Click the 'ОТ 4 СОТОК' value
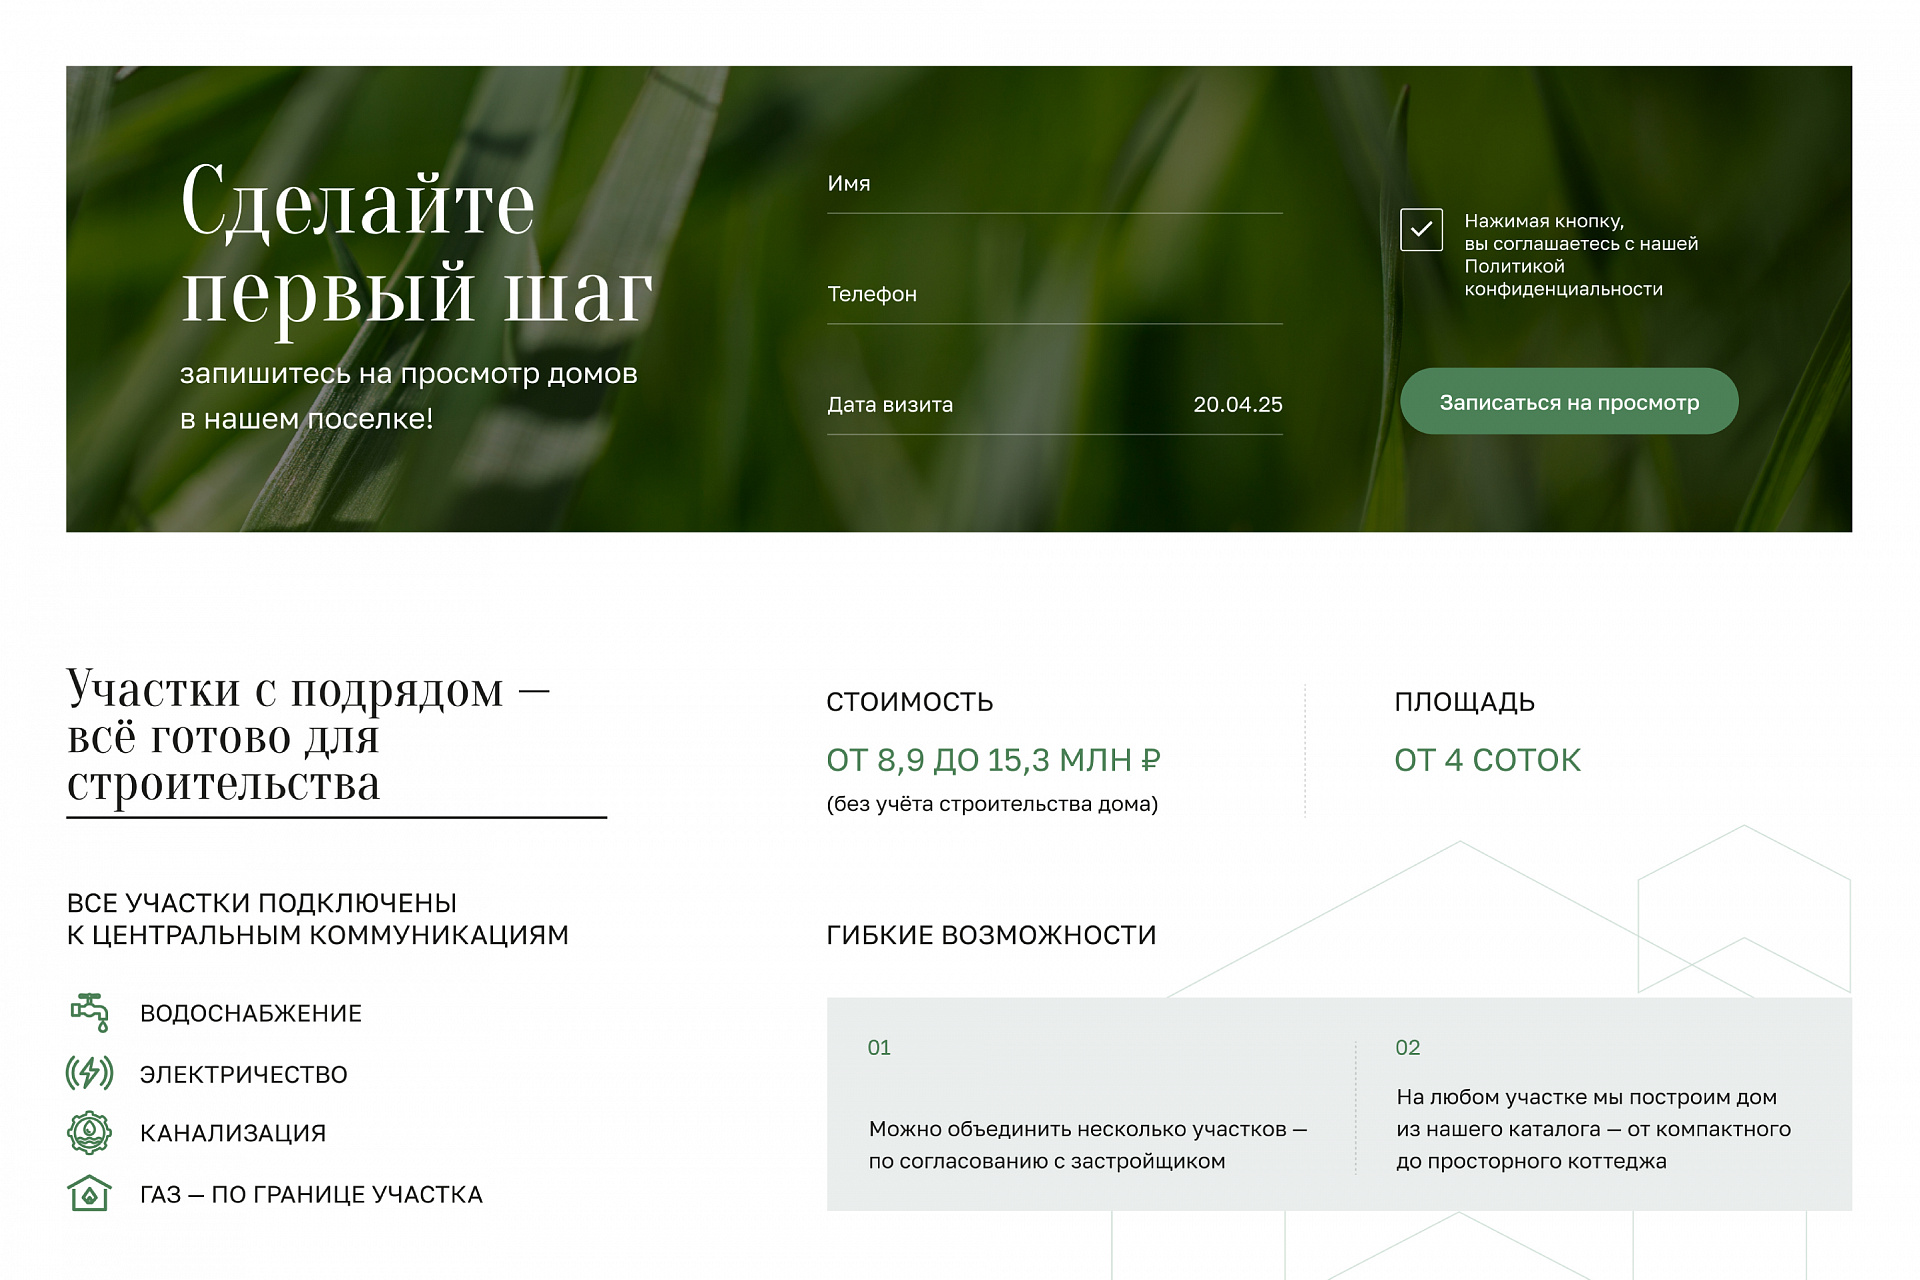The width and height of the screenshot is (1920, 1280). 1487,760
